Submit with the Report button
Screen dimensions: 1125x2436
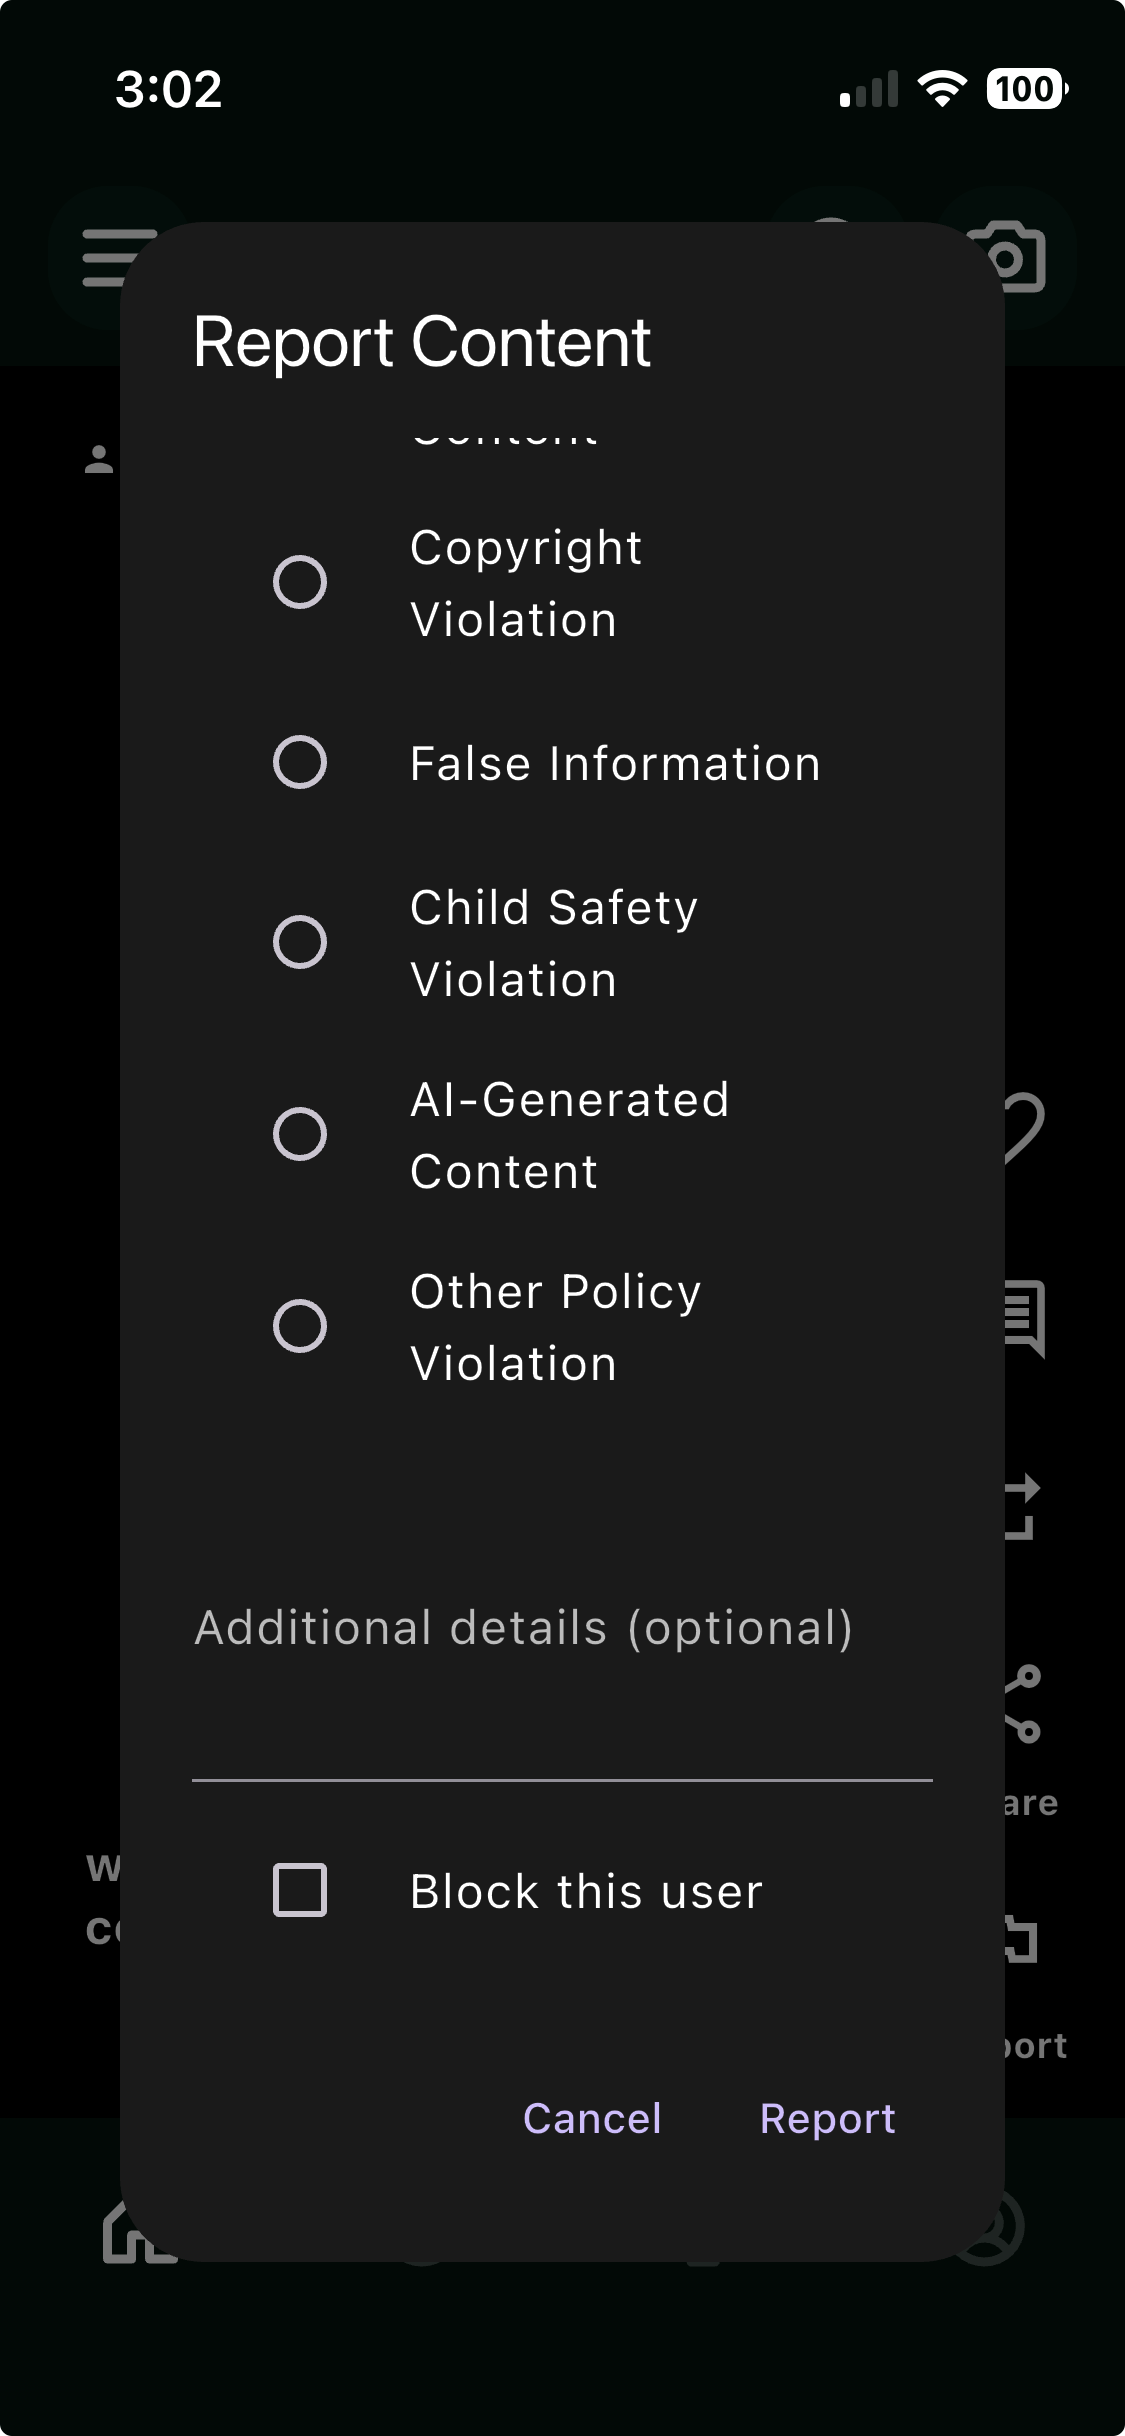[829, 2117]
